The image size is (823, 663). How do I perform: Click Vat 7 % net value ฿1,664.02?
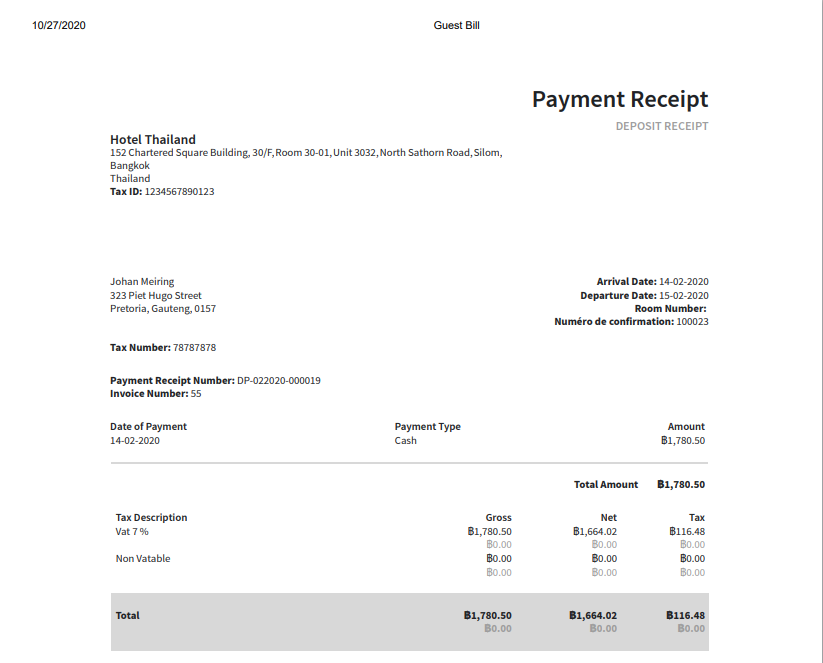[x=595, y=532]
